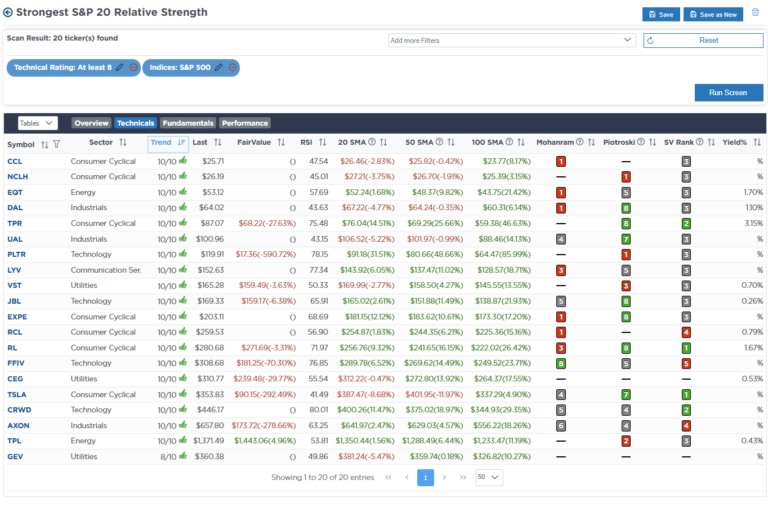
Task: Click the help icon beside SV Rank
Action: point(701,143)
